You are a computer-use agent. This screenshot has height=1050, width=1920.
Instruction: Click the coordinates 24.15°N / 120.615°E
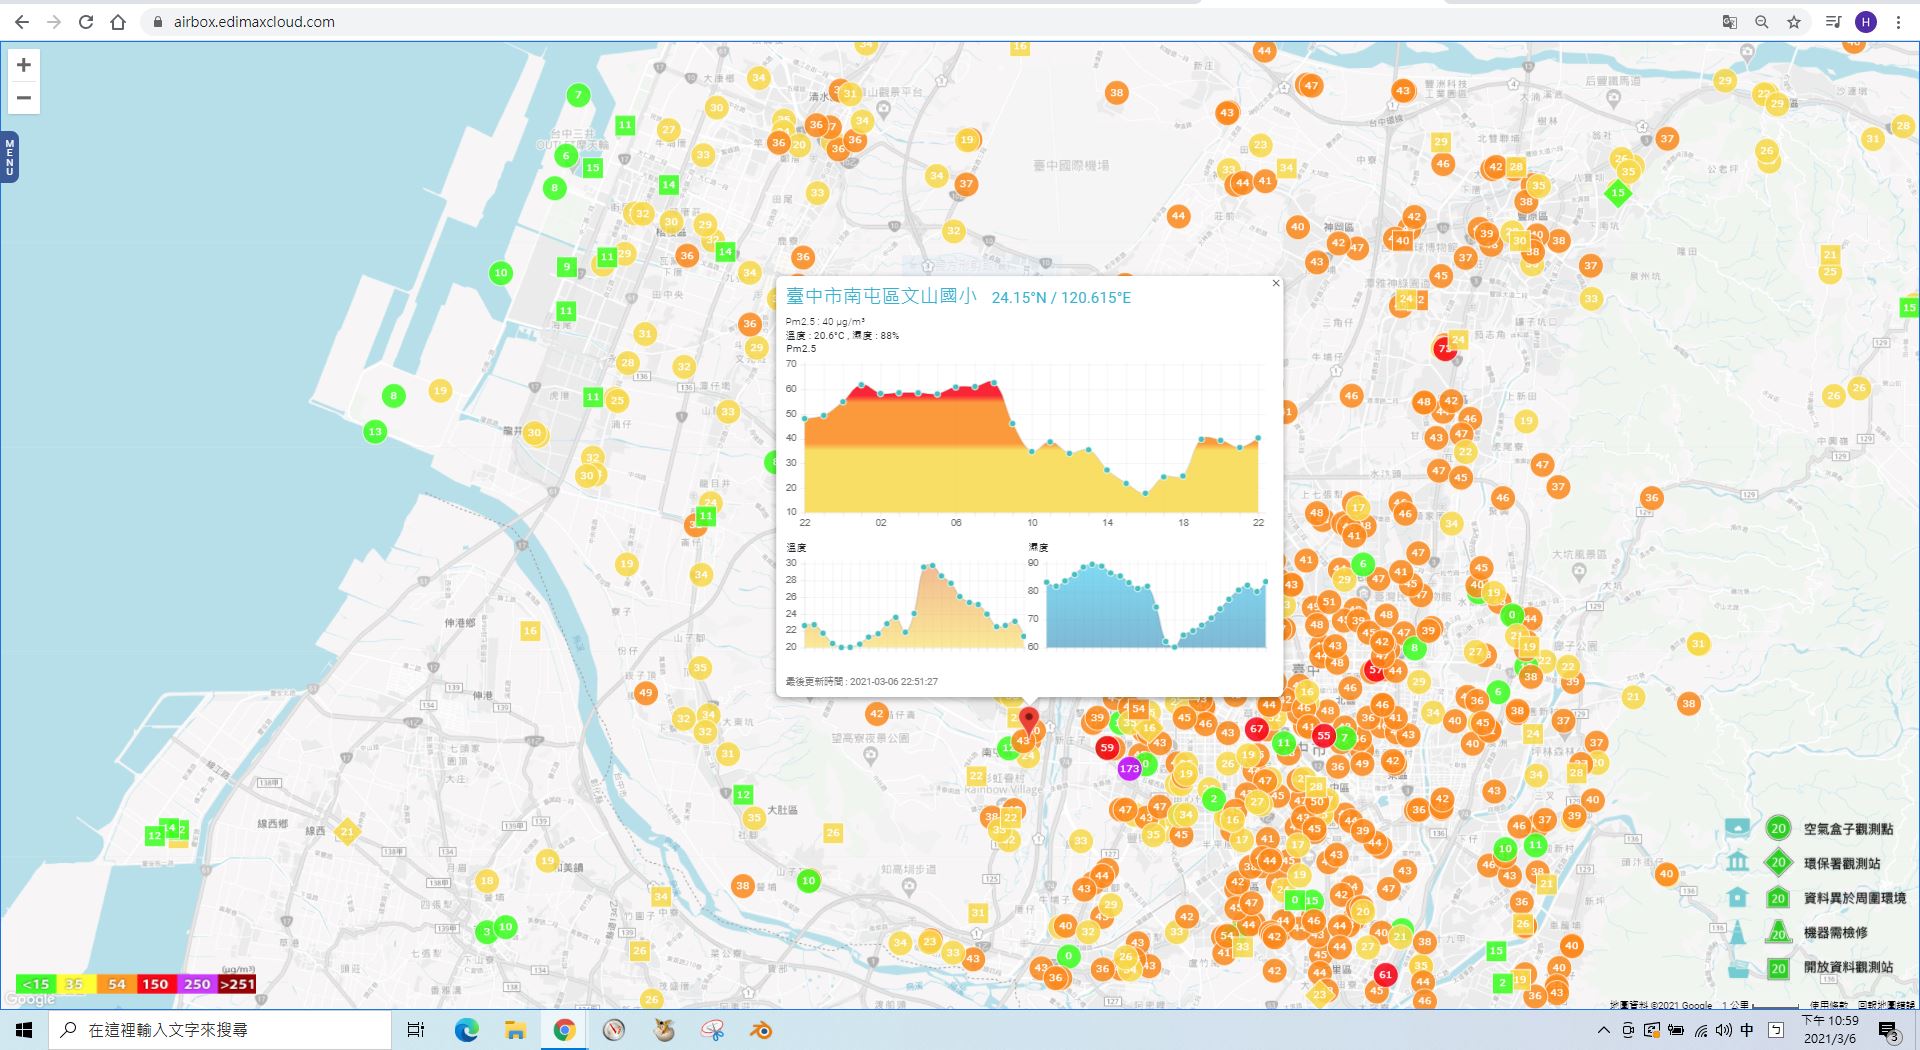pos(1061,297)
